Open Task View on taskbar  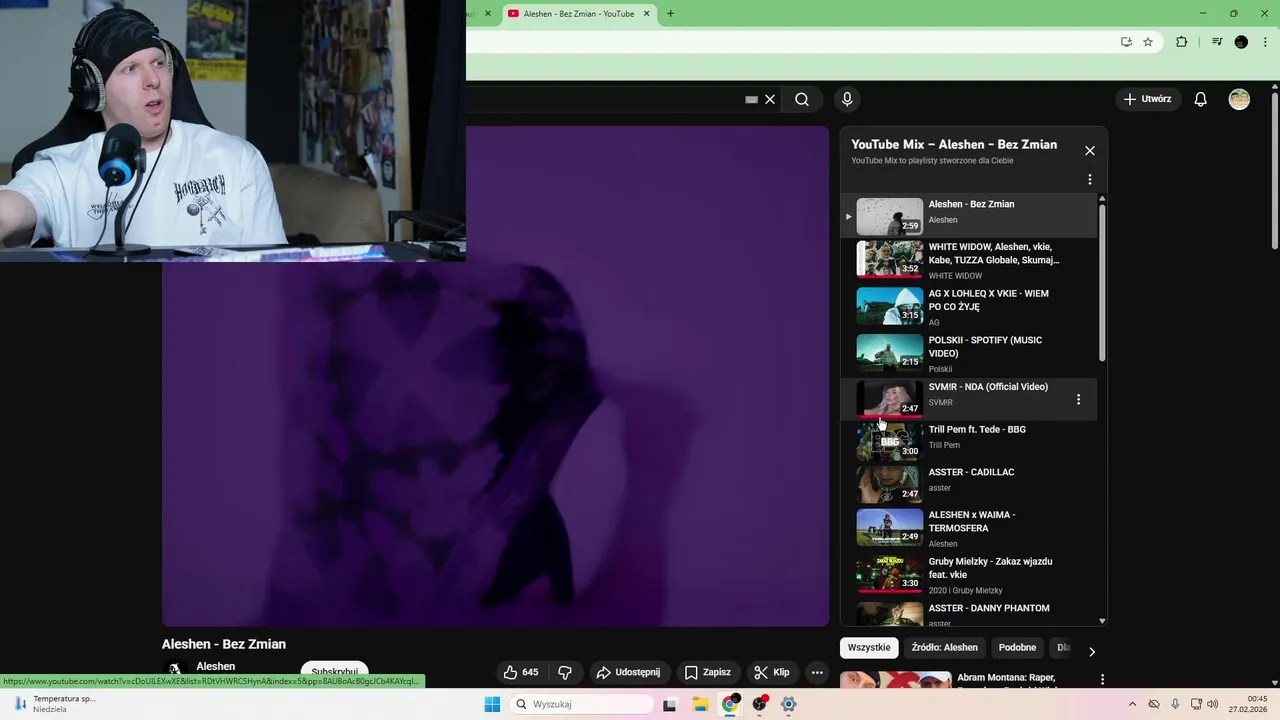tap(670, 704)
